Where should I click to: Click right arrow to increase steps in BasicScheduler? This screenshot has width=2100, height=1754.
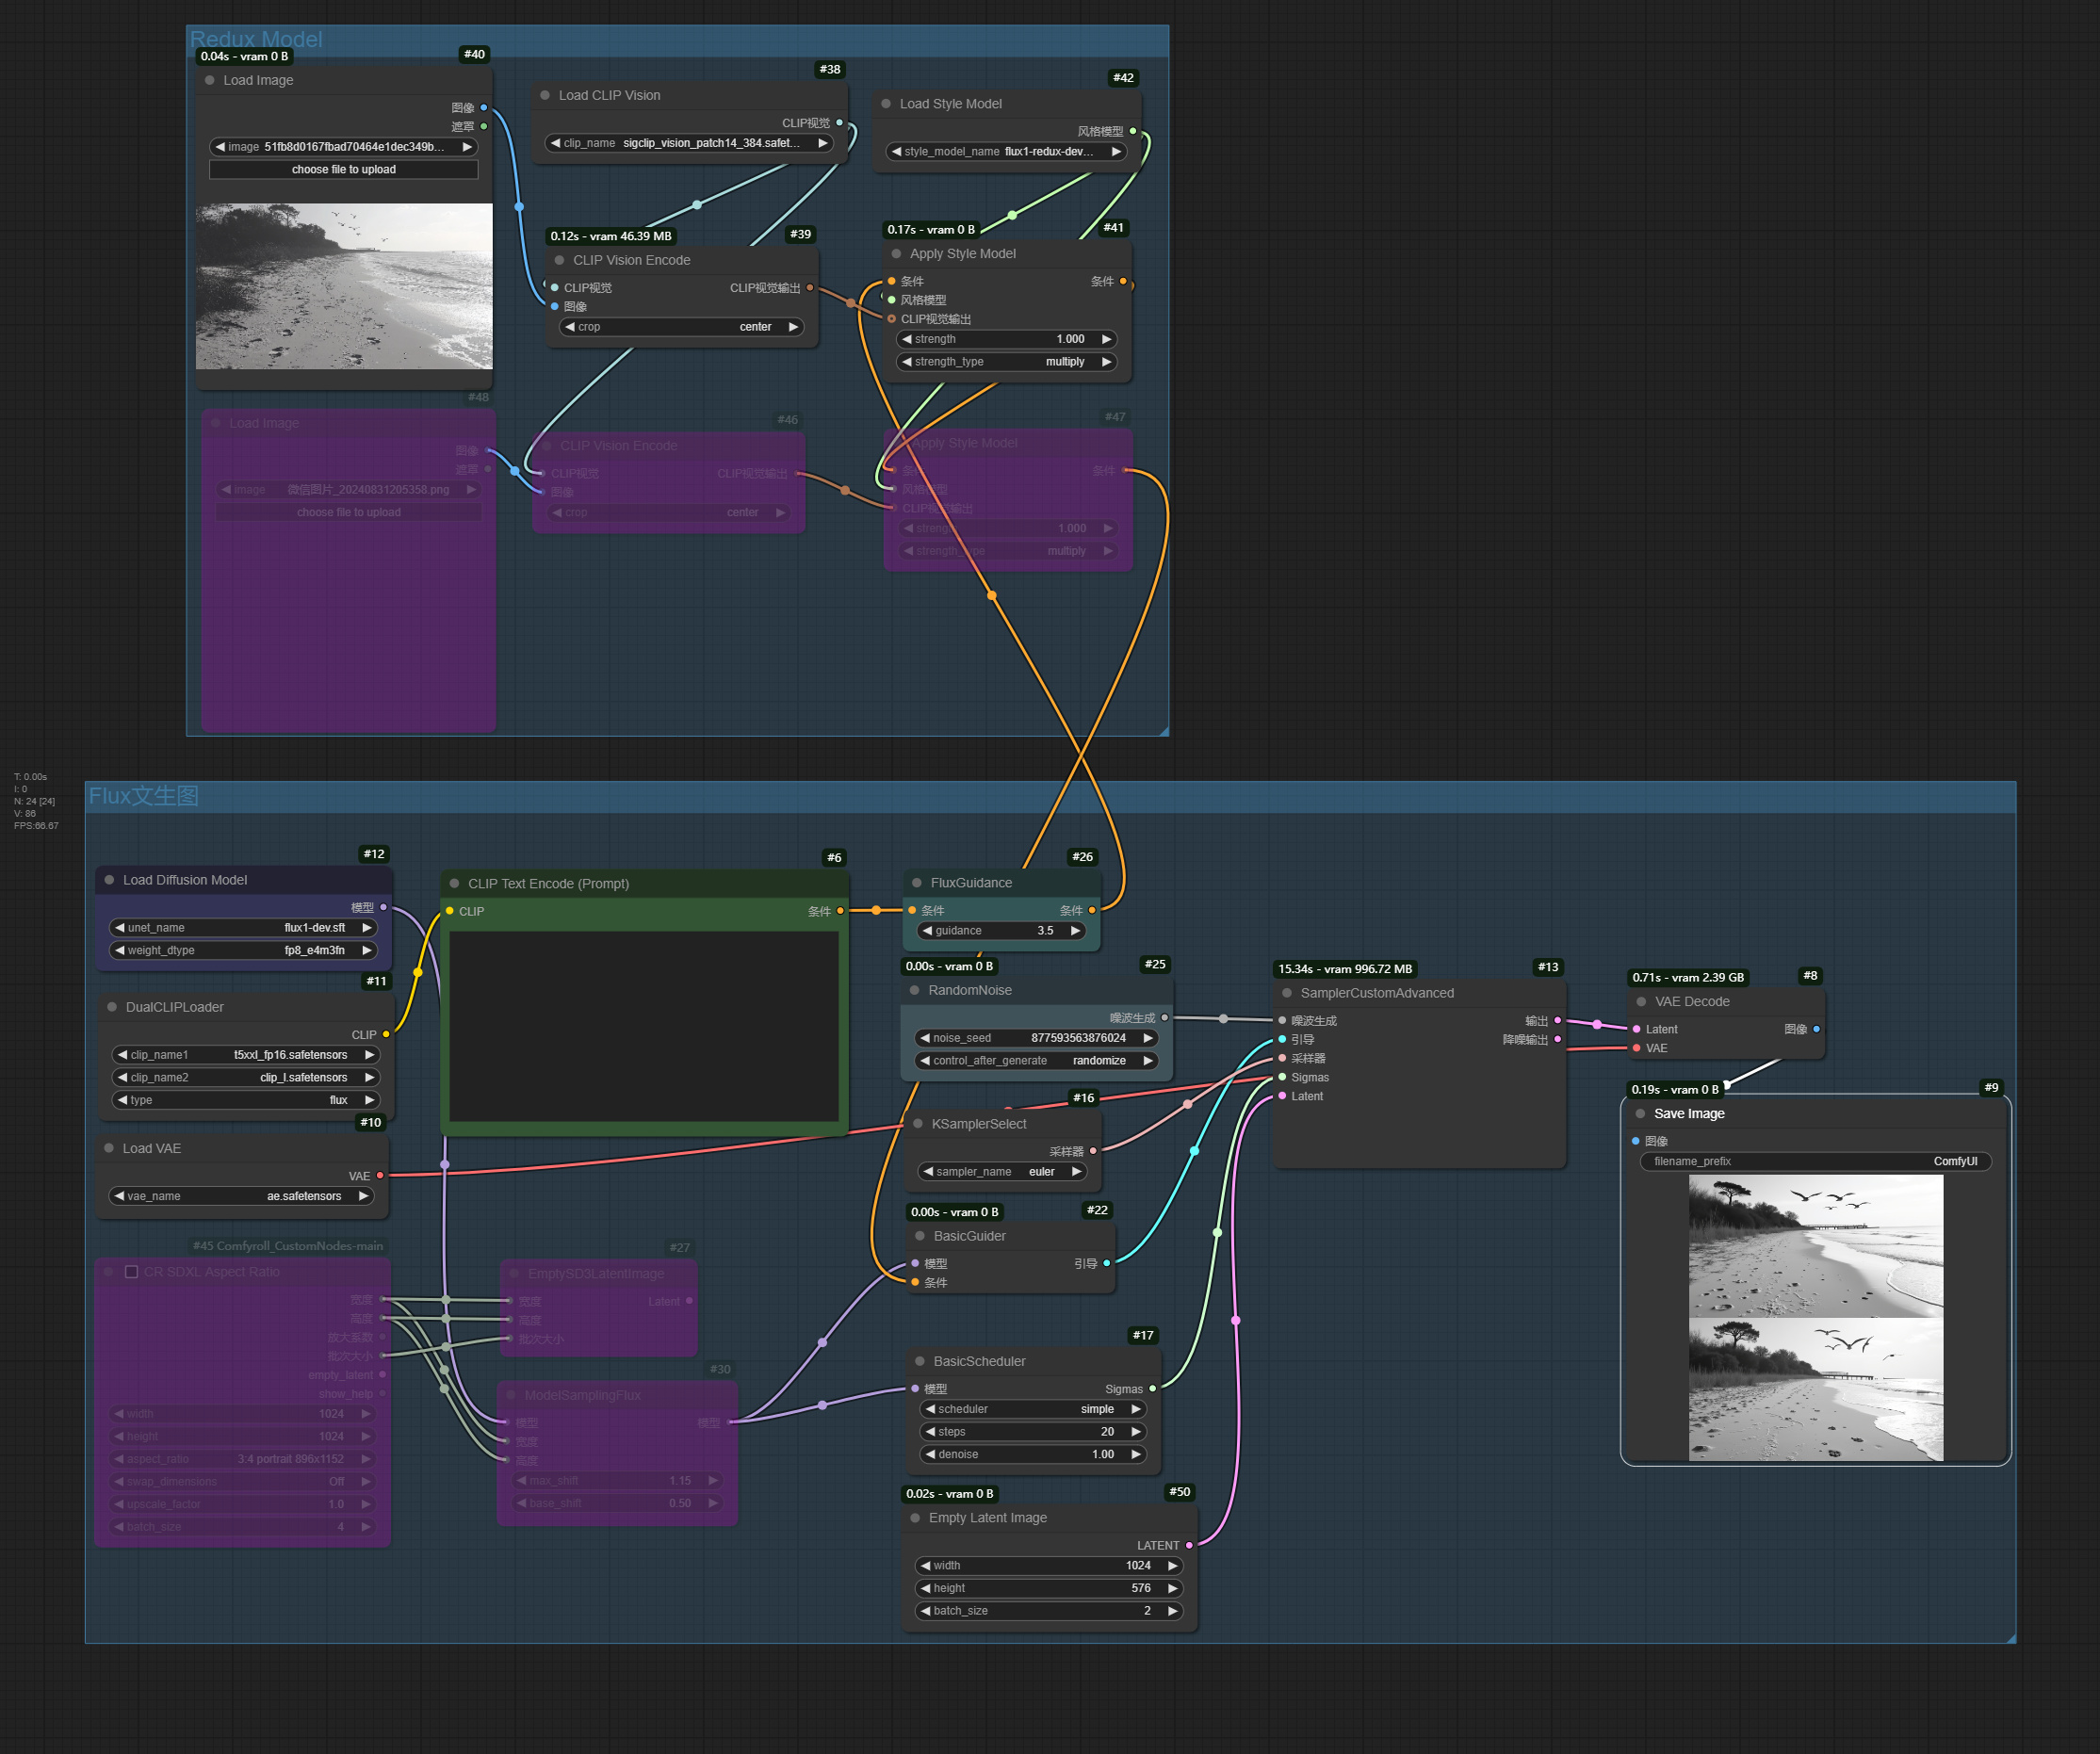(1138, 1431)
